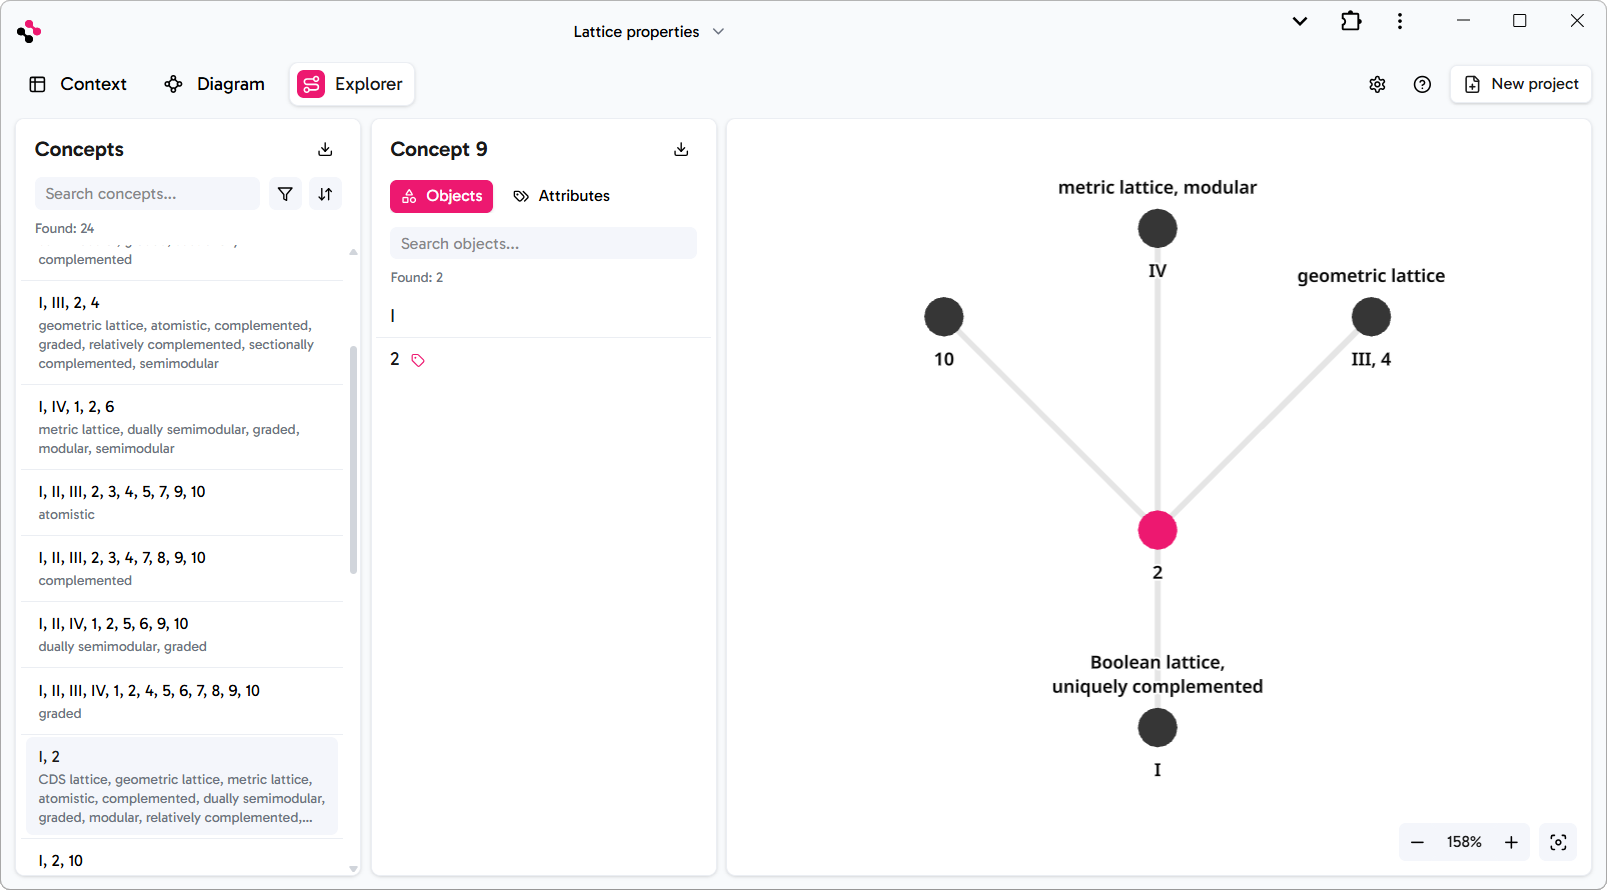Switch to the Context tab
Viewport: 1607px width, 890px height.
coord(78,84)
